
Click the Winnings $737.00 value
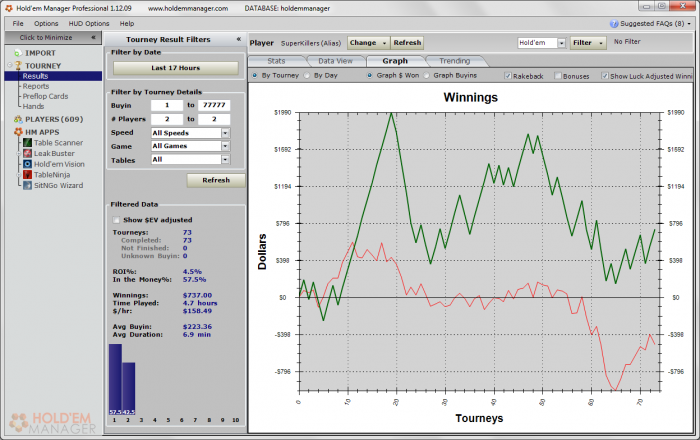197,295
